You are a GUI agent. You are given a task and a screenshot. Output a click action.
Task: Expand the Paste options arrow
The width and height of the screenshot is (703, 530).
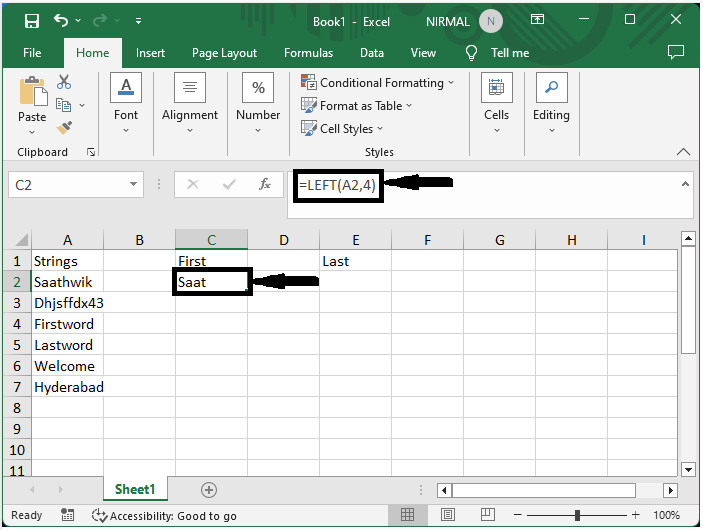[32, 132]
